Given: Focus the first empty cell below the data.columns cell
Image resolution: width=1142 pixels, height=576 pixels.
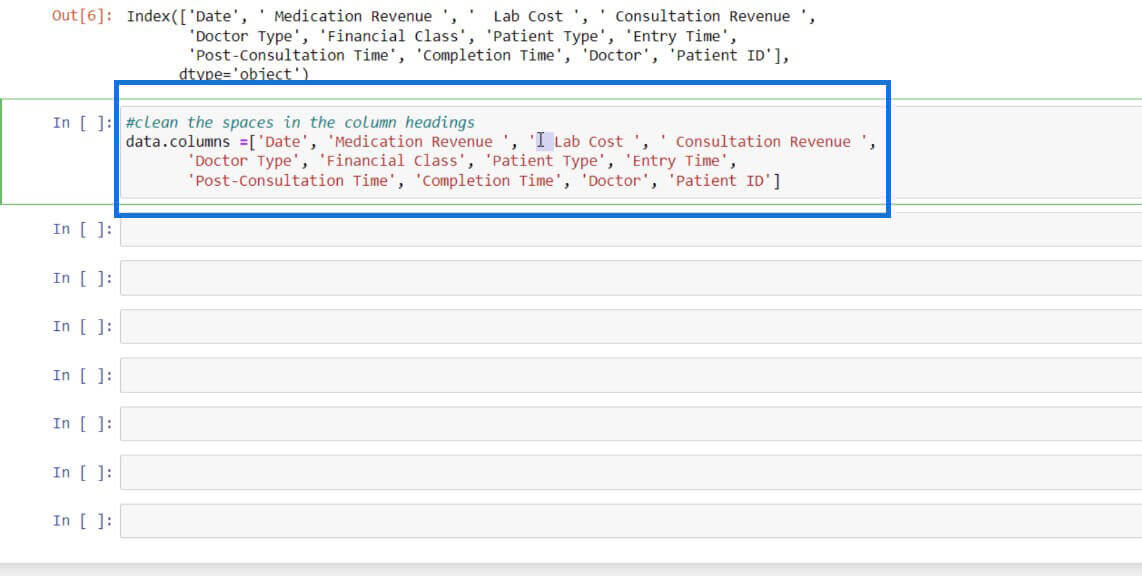Looking at the screenshot, I should coord(631,229).
